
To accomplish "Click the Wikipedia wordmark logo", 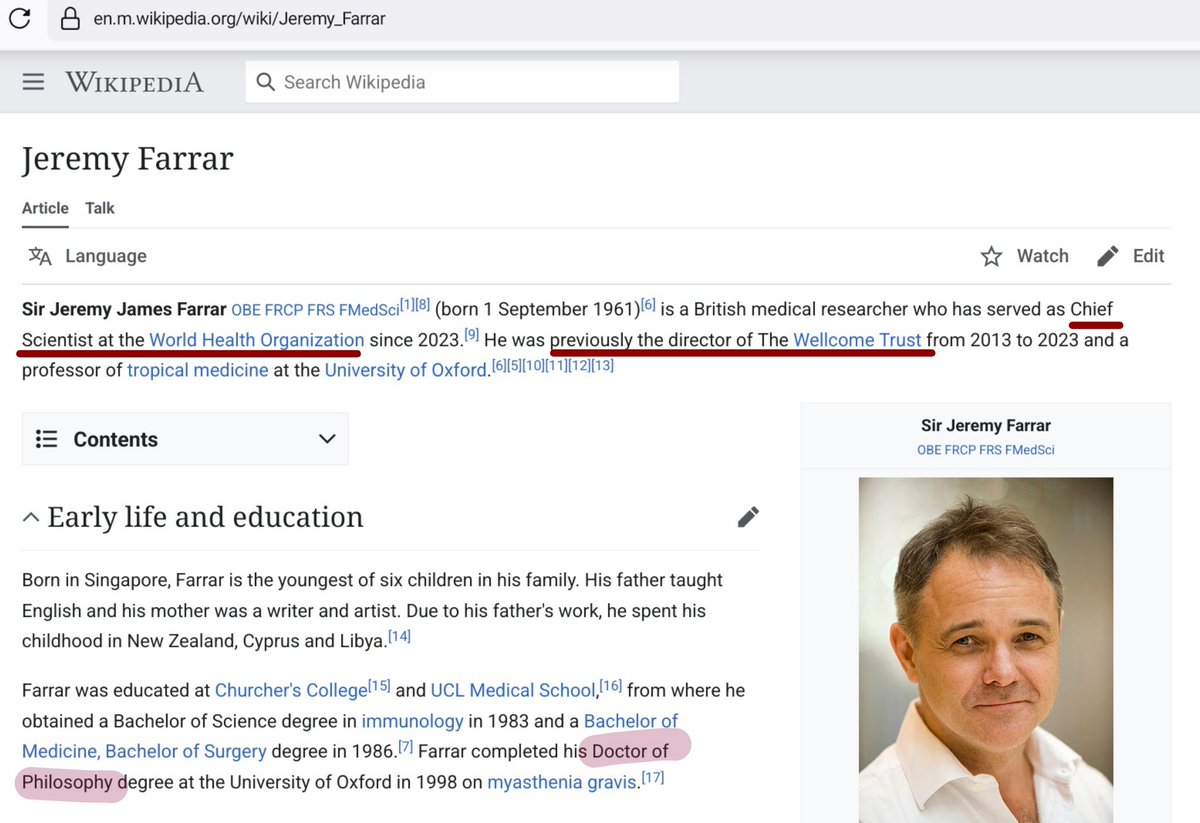I will pos(134,82).
